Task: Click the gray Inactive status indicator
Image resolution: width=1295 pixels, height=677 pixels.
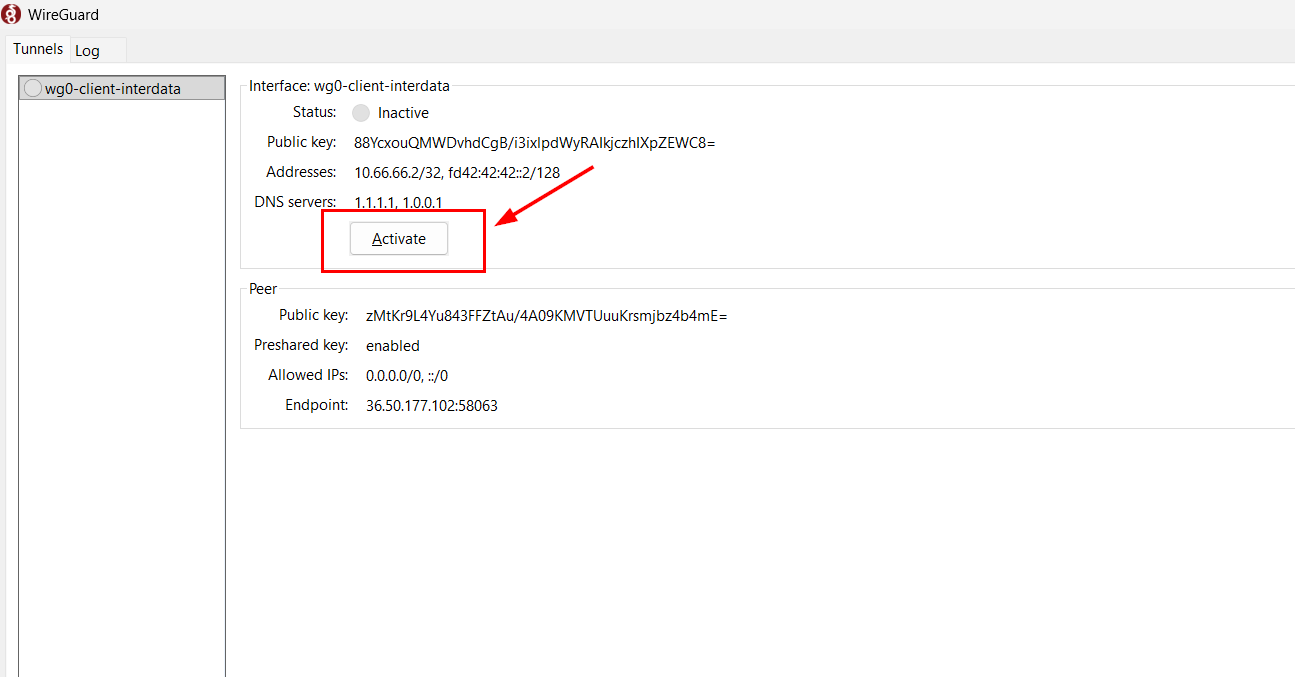Action: pyautogui.click(x=361, y=113)
